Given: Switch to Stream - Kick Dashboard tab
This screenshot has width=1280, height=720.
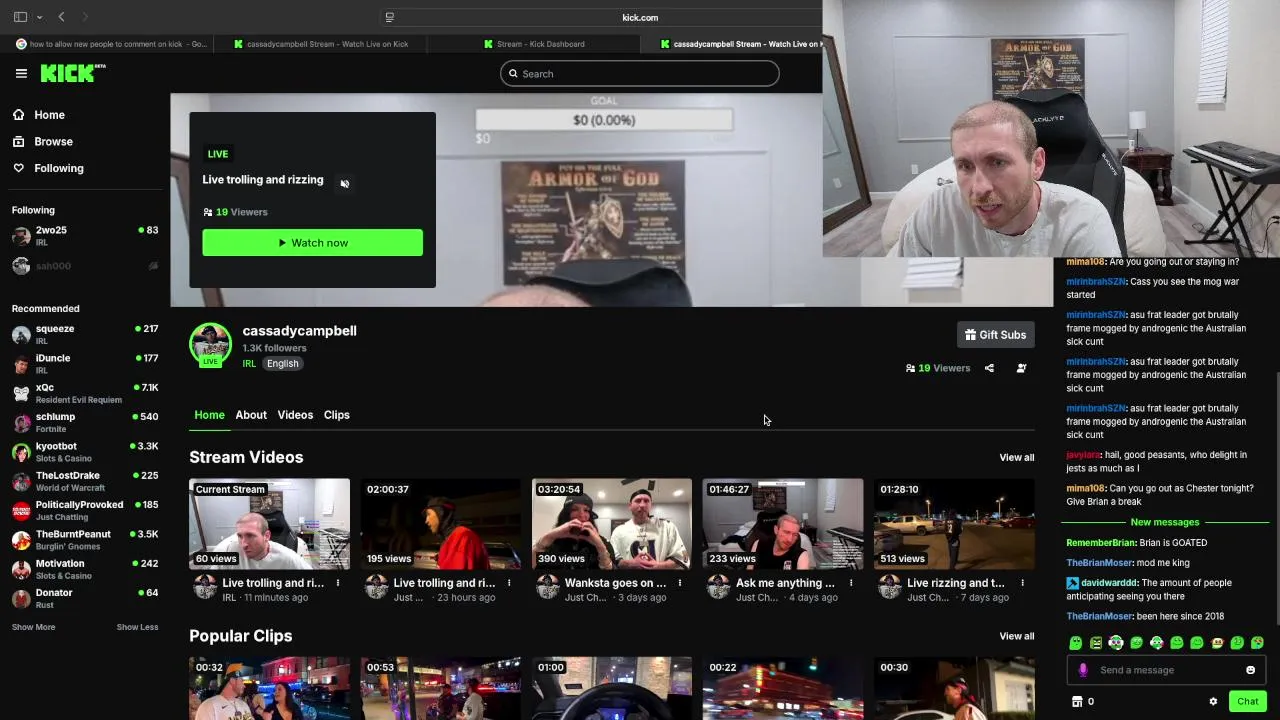Looking at the screenshot, I should tap(534, 44).
